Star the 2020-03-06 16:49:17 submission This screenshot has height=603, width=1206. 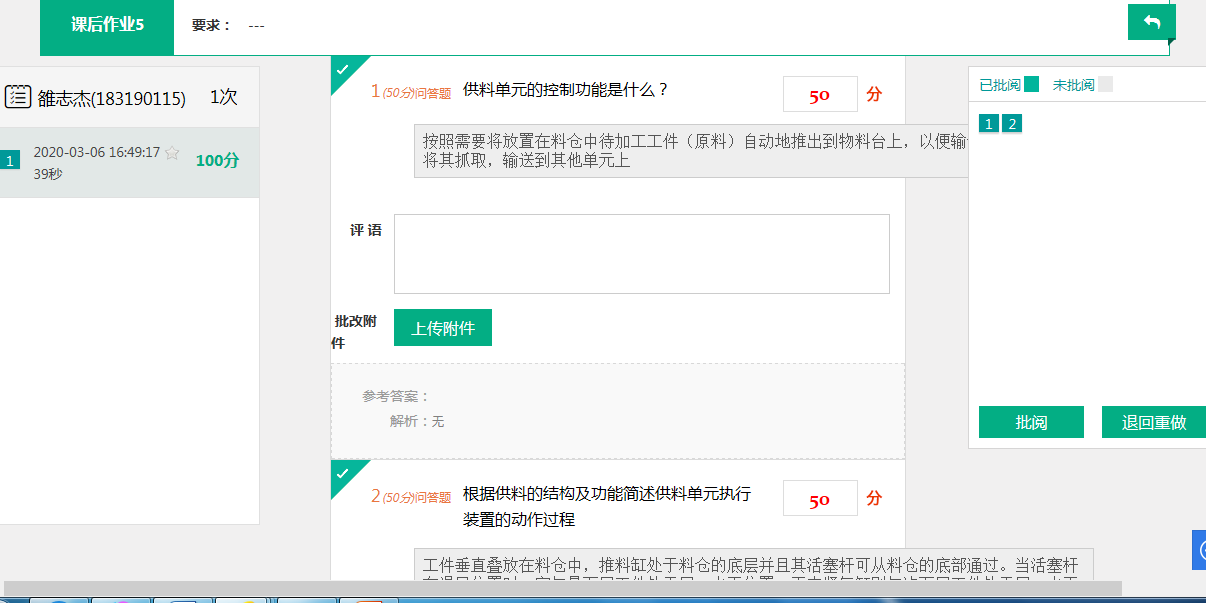pos(172,153)
